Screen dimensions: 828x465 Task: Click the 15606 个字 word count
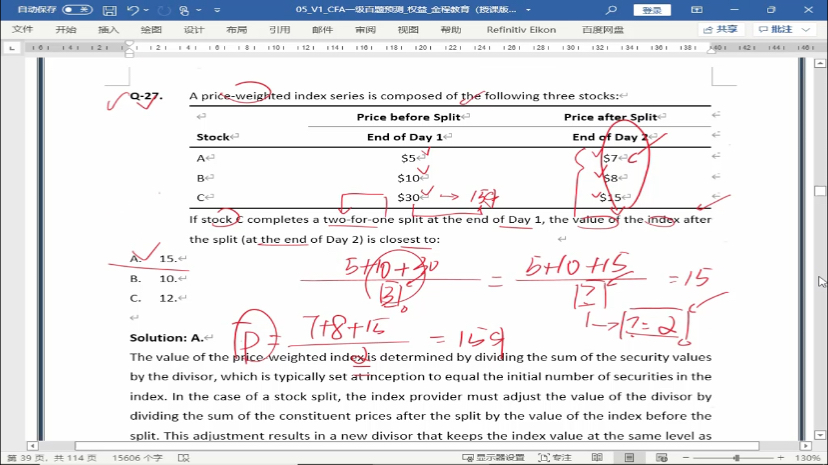pos(137,458)
